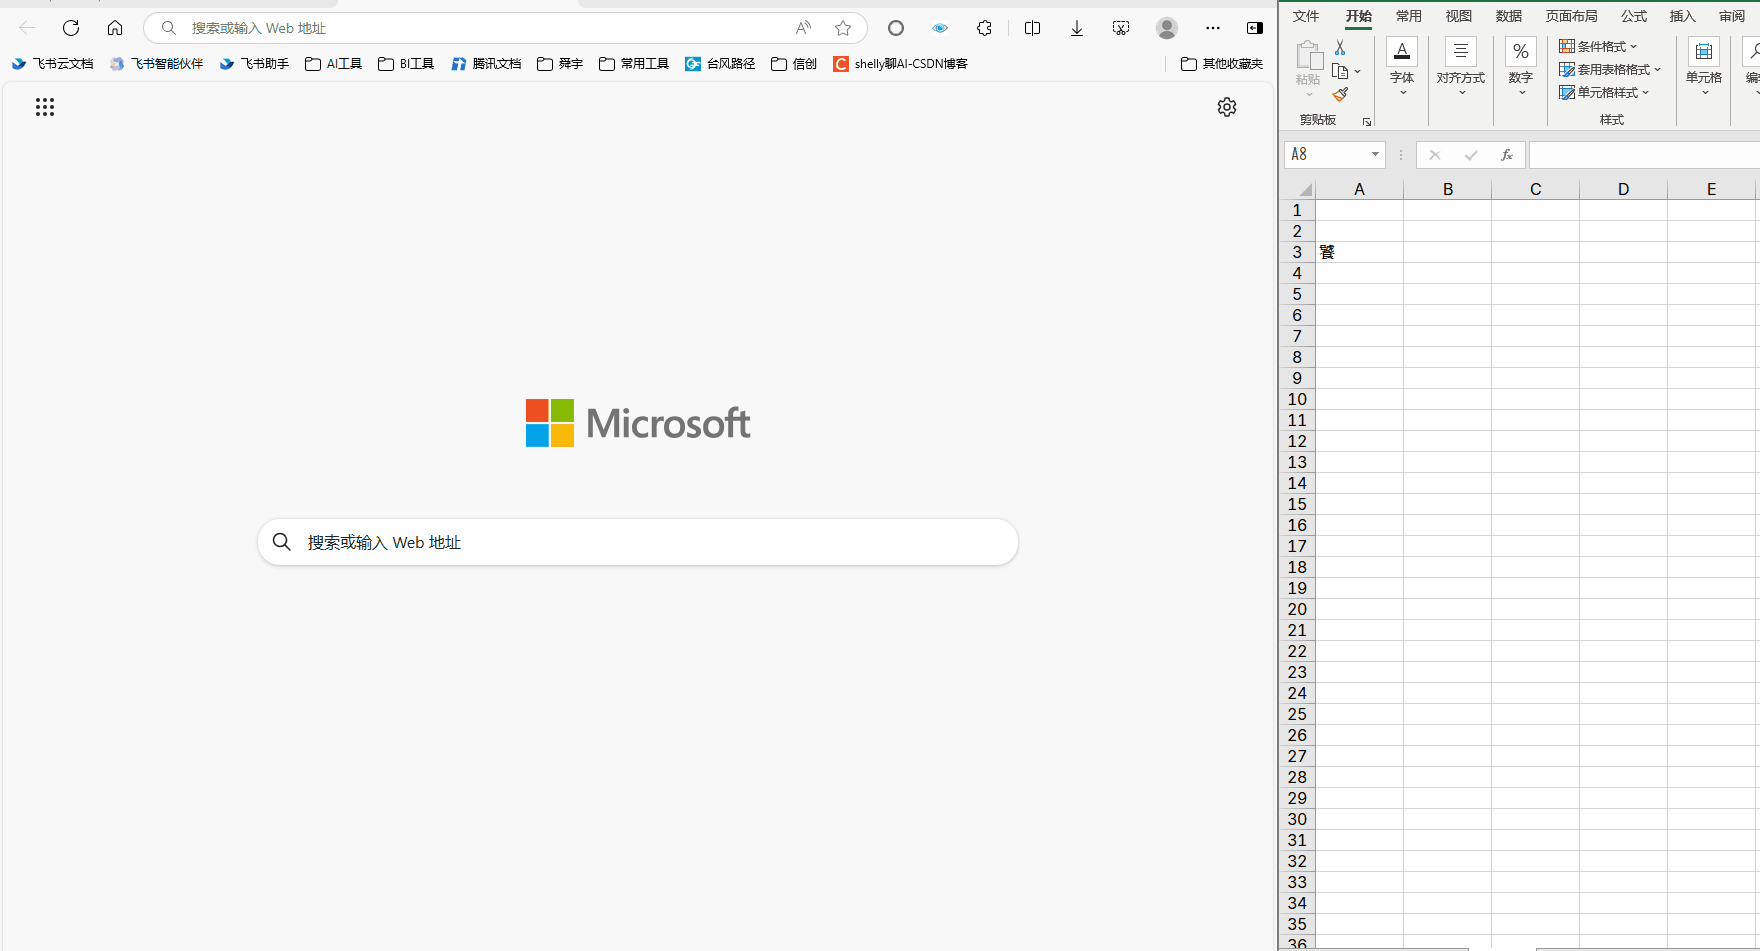Open the 台风路径 bookmark

(x=720, y=63)
